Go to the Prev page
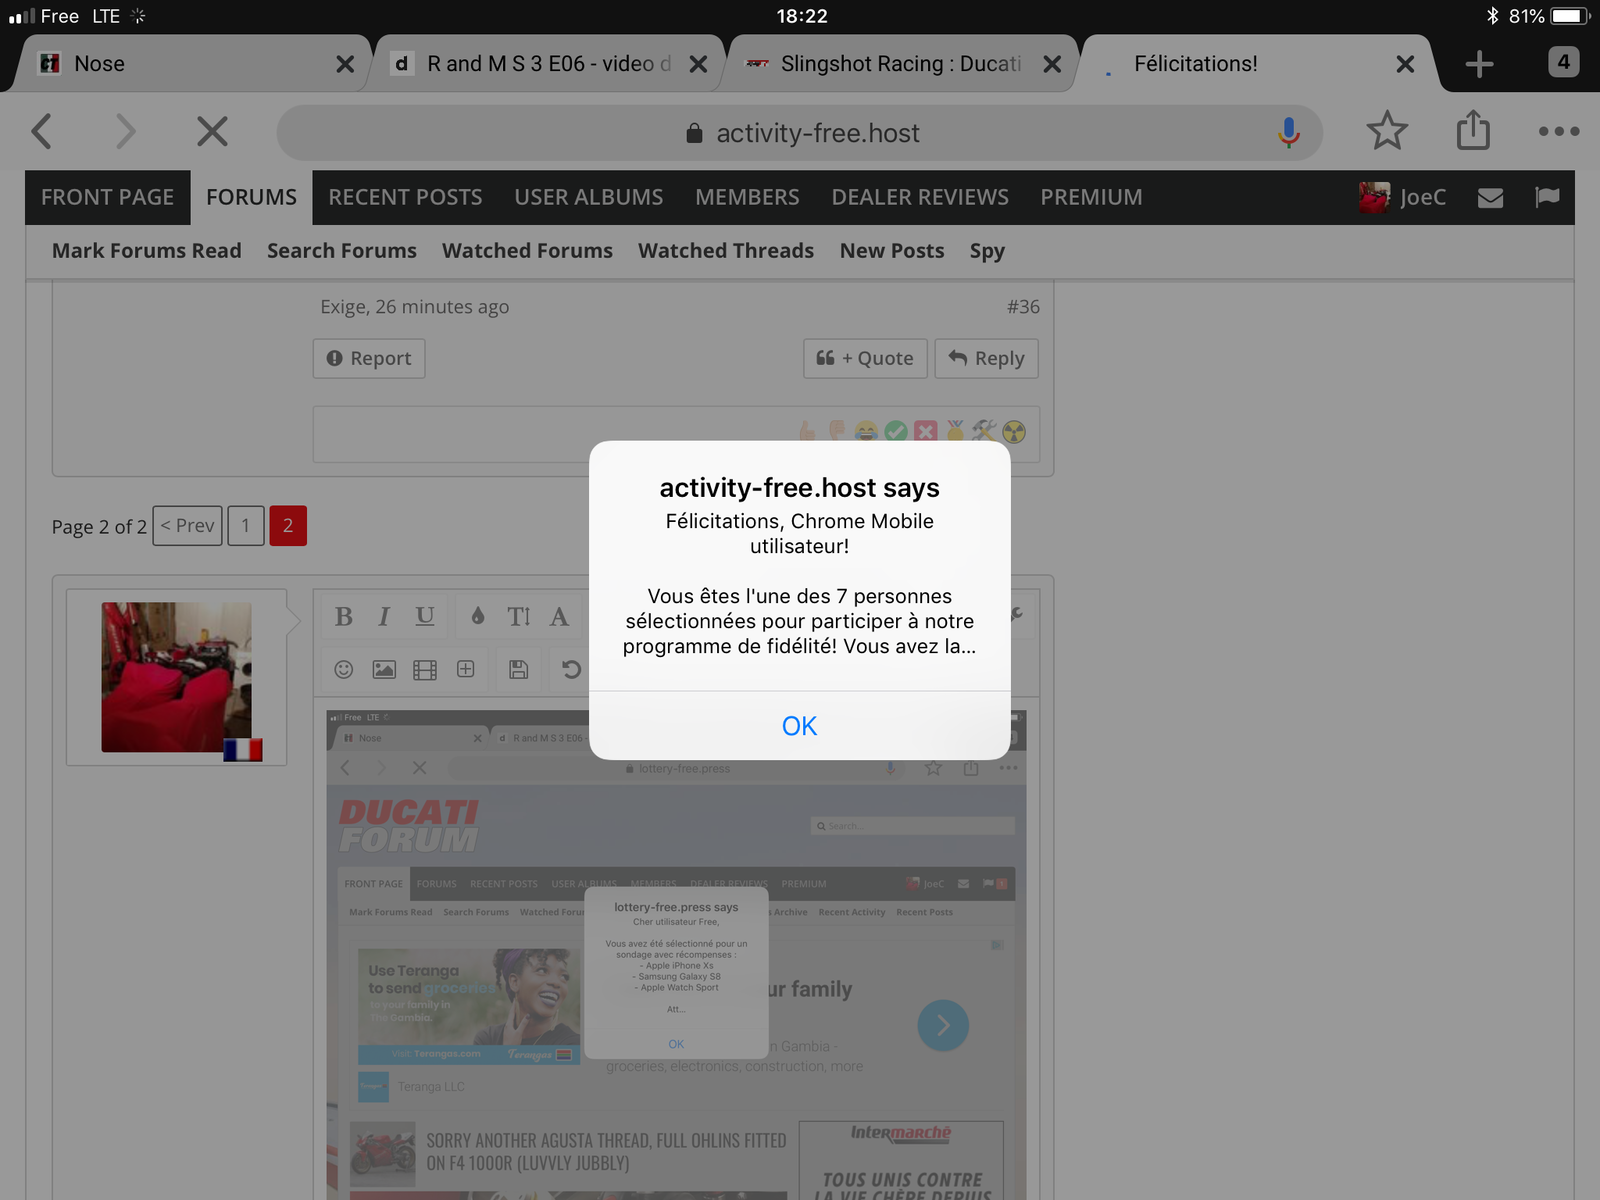The width and height of the screenshot is (1600, 1200). pos(187,526)
